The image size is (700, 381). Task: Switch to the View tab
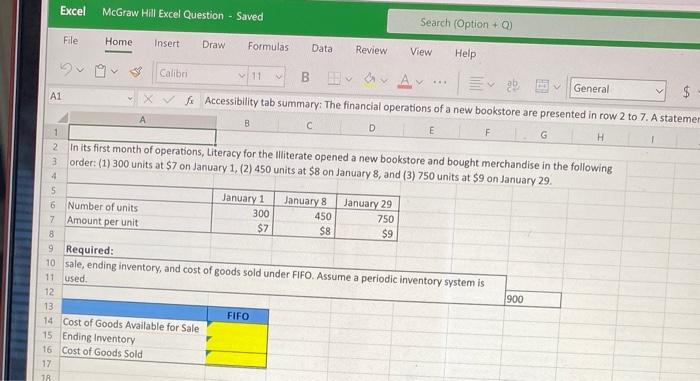(x=421, y=52)
